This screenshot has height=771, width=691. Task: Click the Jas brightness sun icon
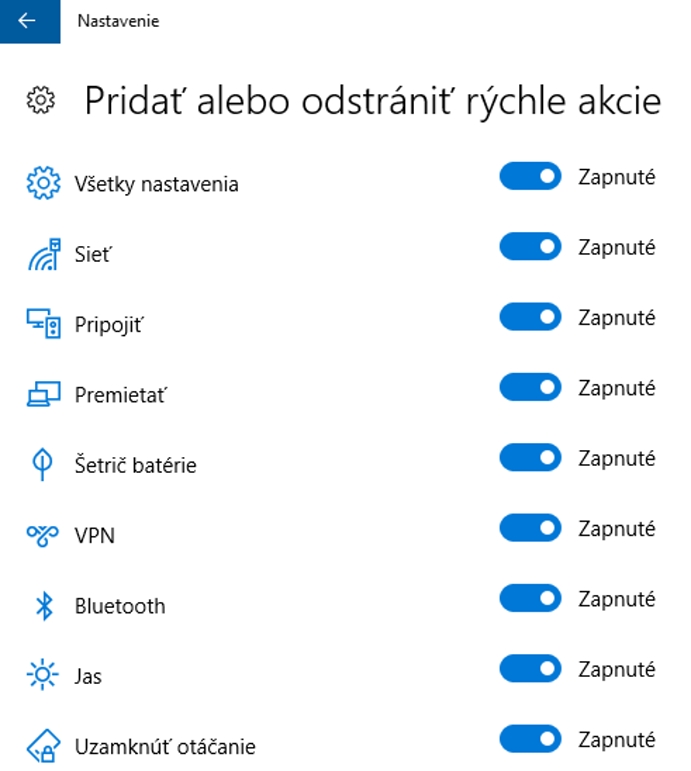(43, 676)
